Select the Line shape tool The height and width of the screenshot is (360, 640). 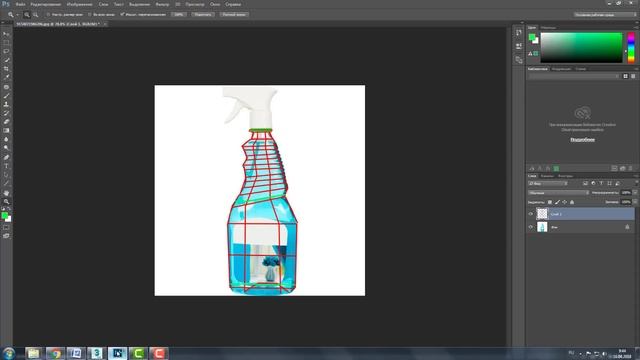click(6, 183)
